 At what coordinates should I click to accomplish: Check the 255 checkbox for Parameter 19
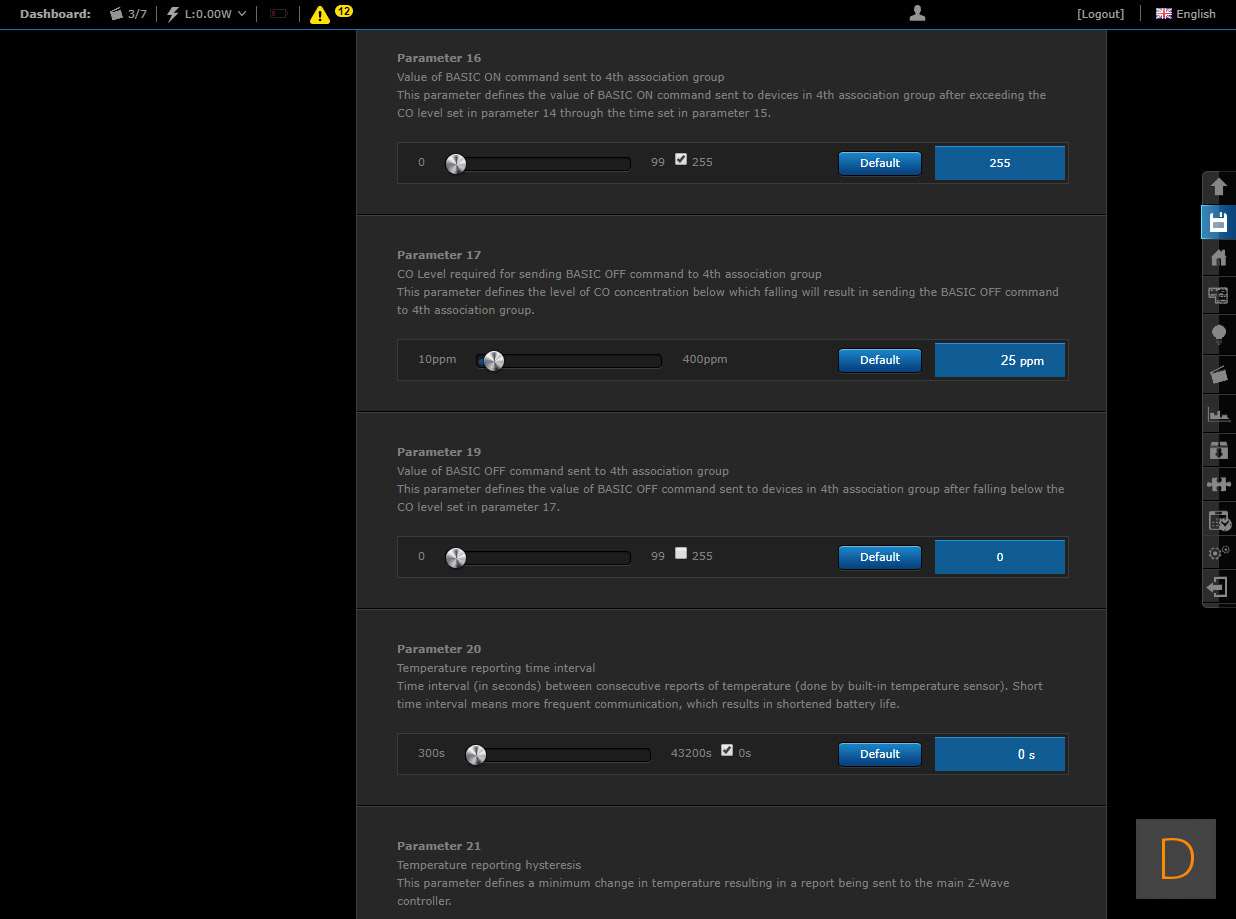(x=681, y=553)
